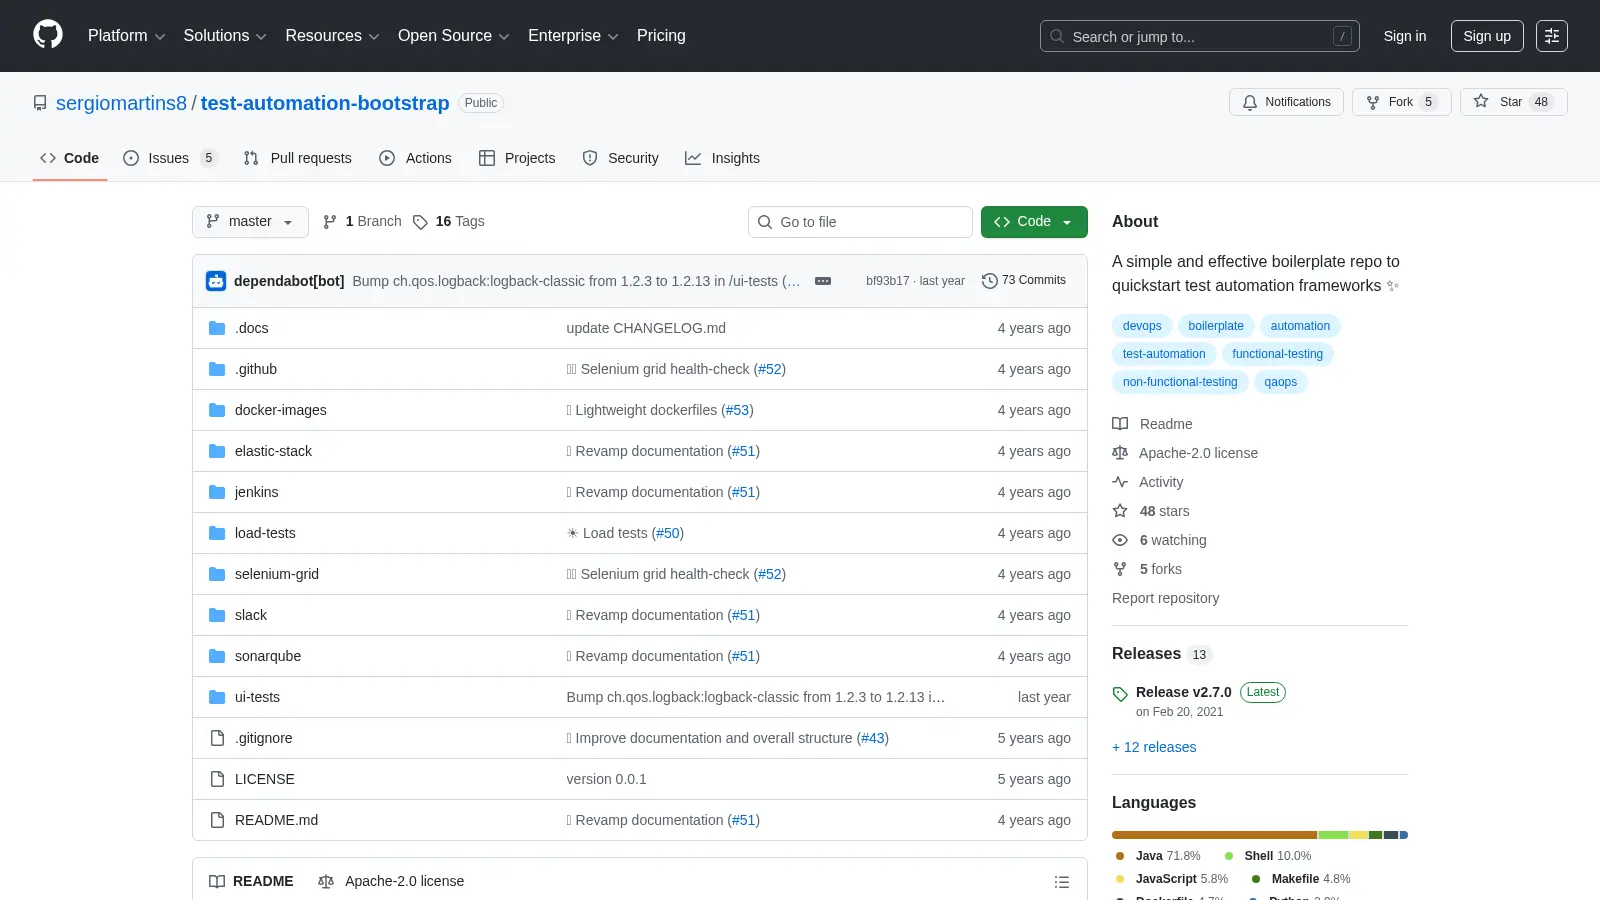Expand the Resources menu
1600x900 pixels.
tap(332, 36)
